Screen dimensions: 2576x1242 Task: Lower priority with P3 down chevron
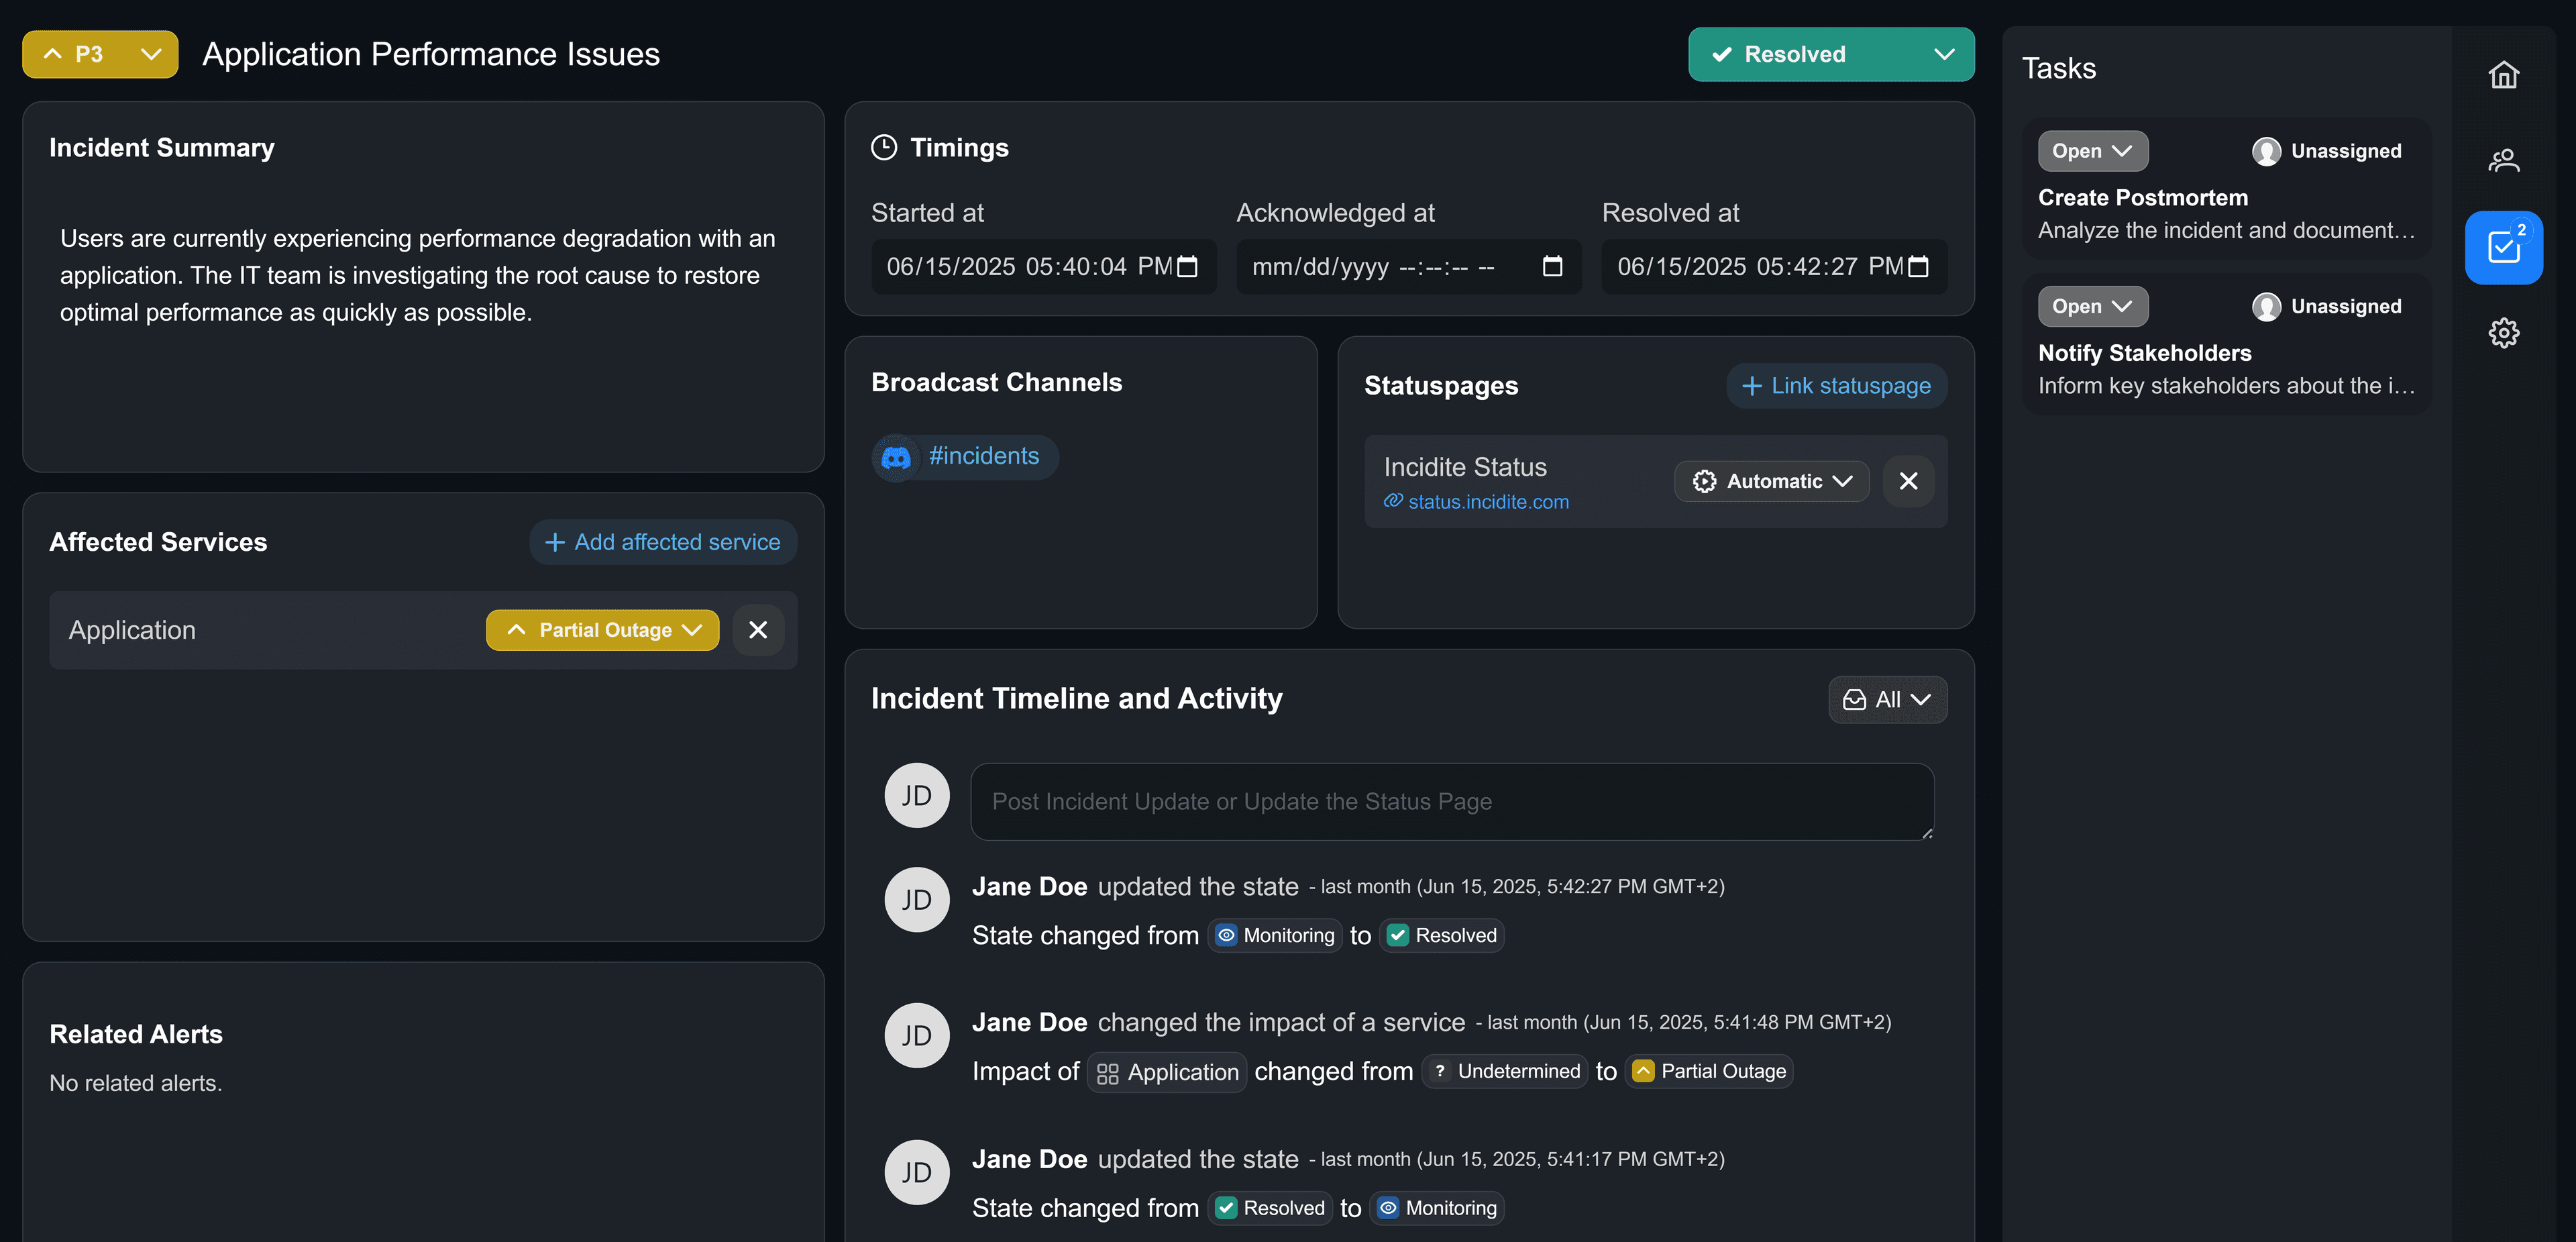point(151,54)
